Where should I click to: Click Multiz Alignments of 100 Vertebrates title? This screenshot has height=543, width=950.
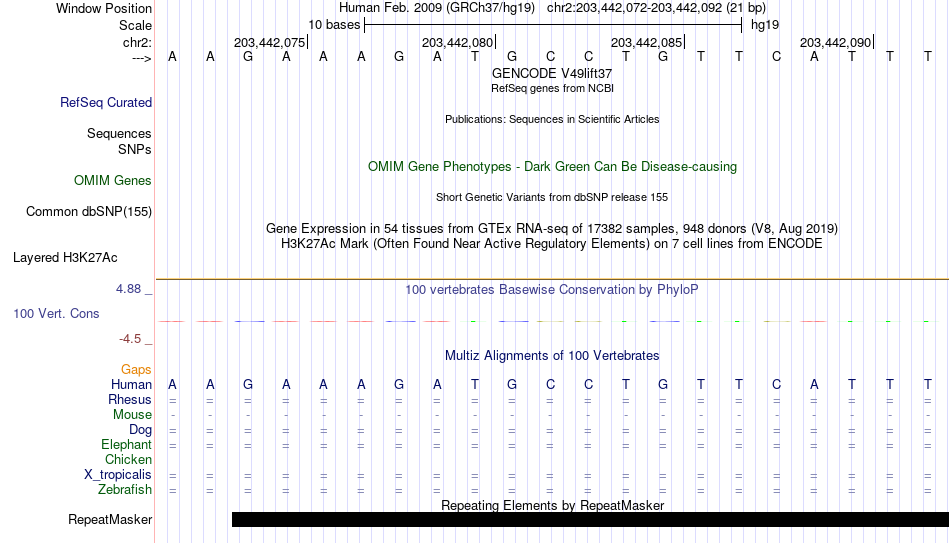point(552,356)
